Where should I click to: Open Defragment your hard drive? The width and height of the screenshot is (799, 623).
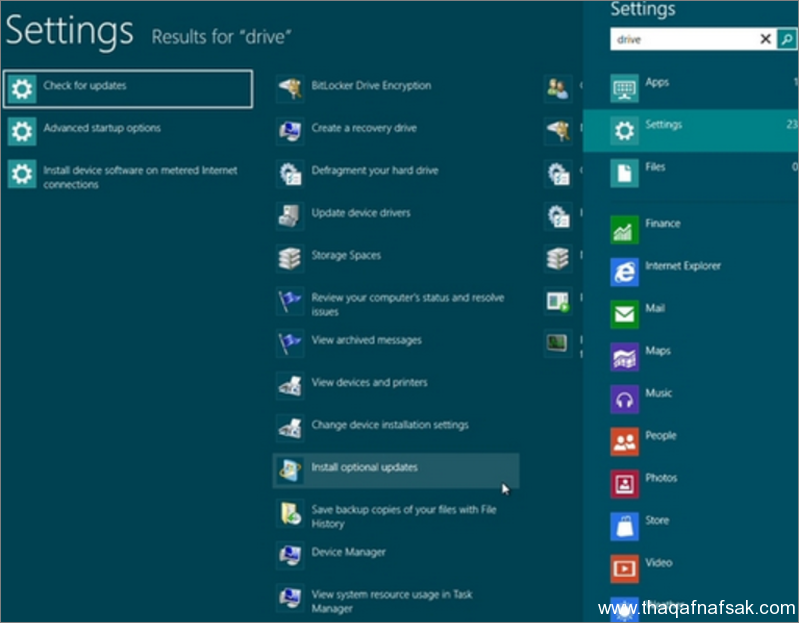click(374, 171)
